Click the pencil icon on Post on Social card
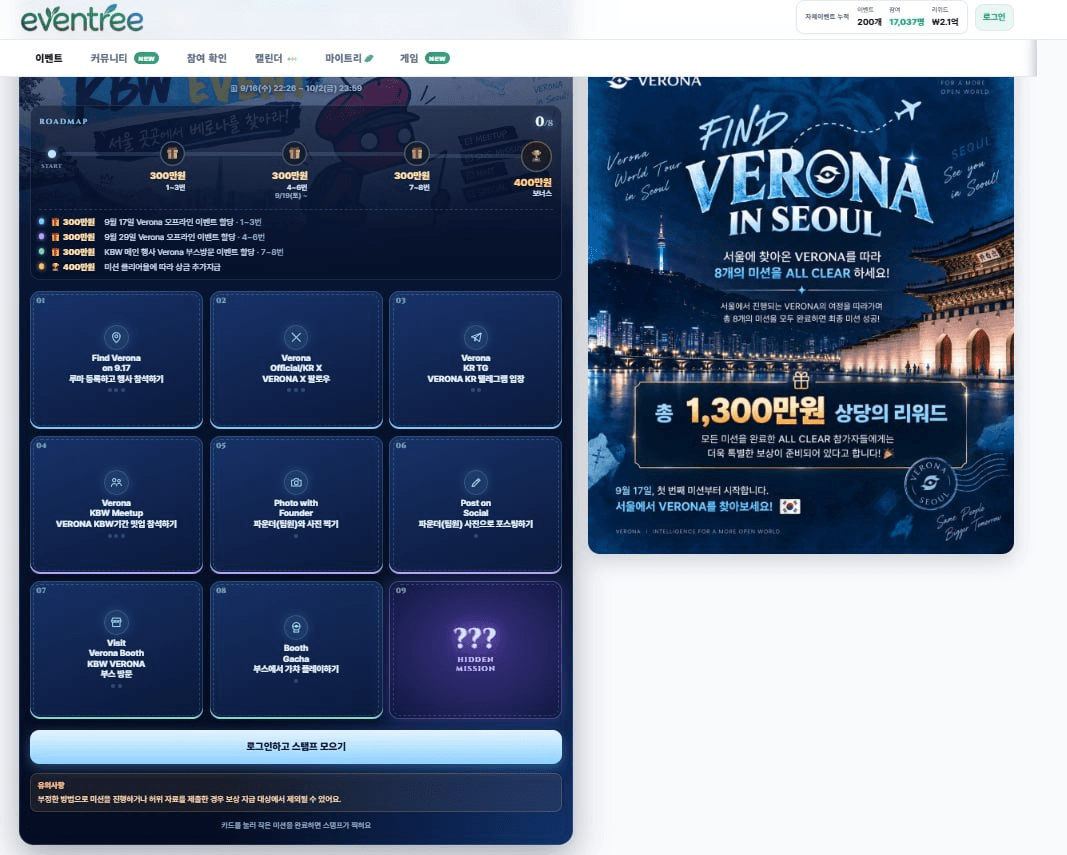Image resolution: width=1067 pixels, height=855 pixels. [476, 482]
